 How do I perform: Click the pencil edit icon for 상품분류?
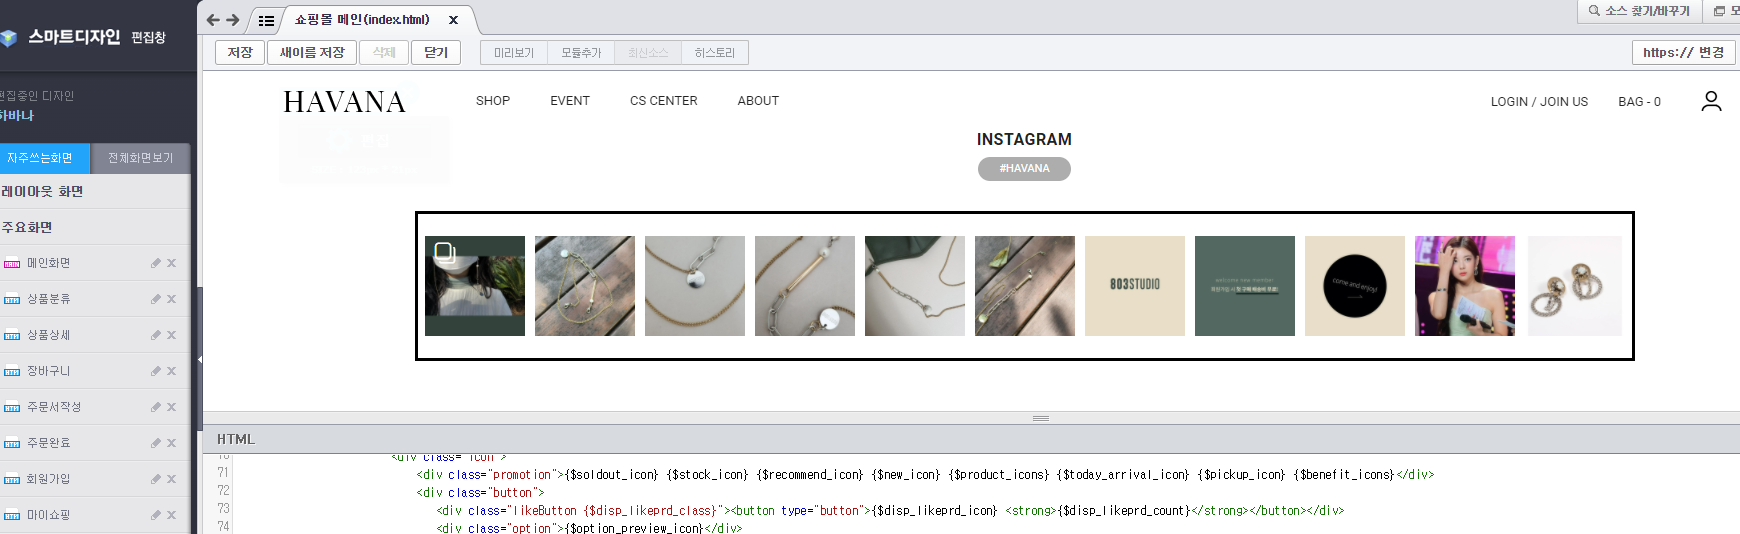(x=156, y=299)
